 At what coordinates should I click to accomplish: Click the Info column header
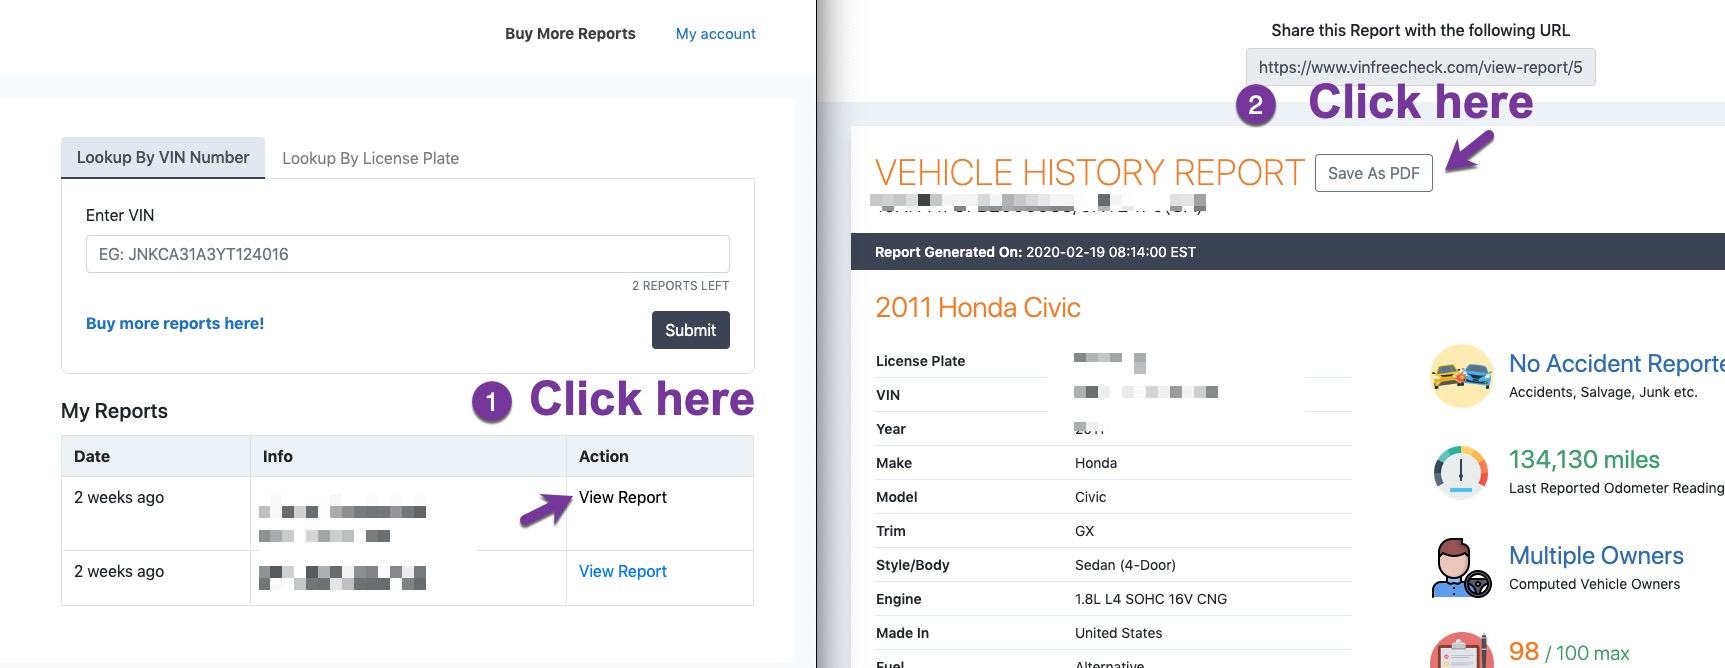(x=278, y=456)
